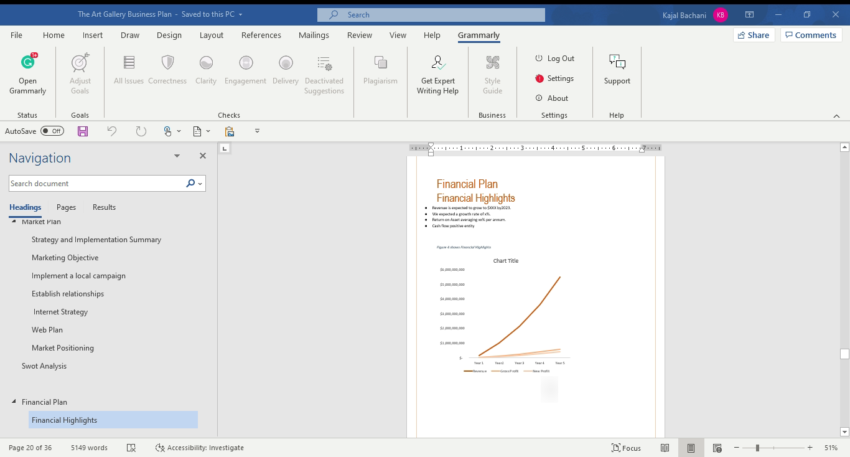Open the Customize Quick Access Toolbar dropdown

click(257, 131)
